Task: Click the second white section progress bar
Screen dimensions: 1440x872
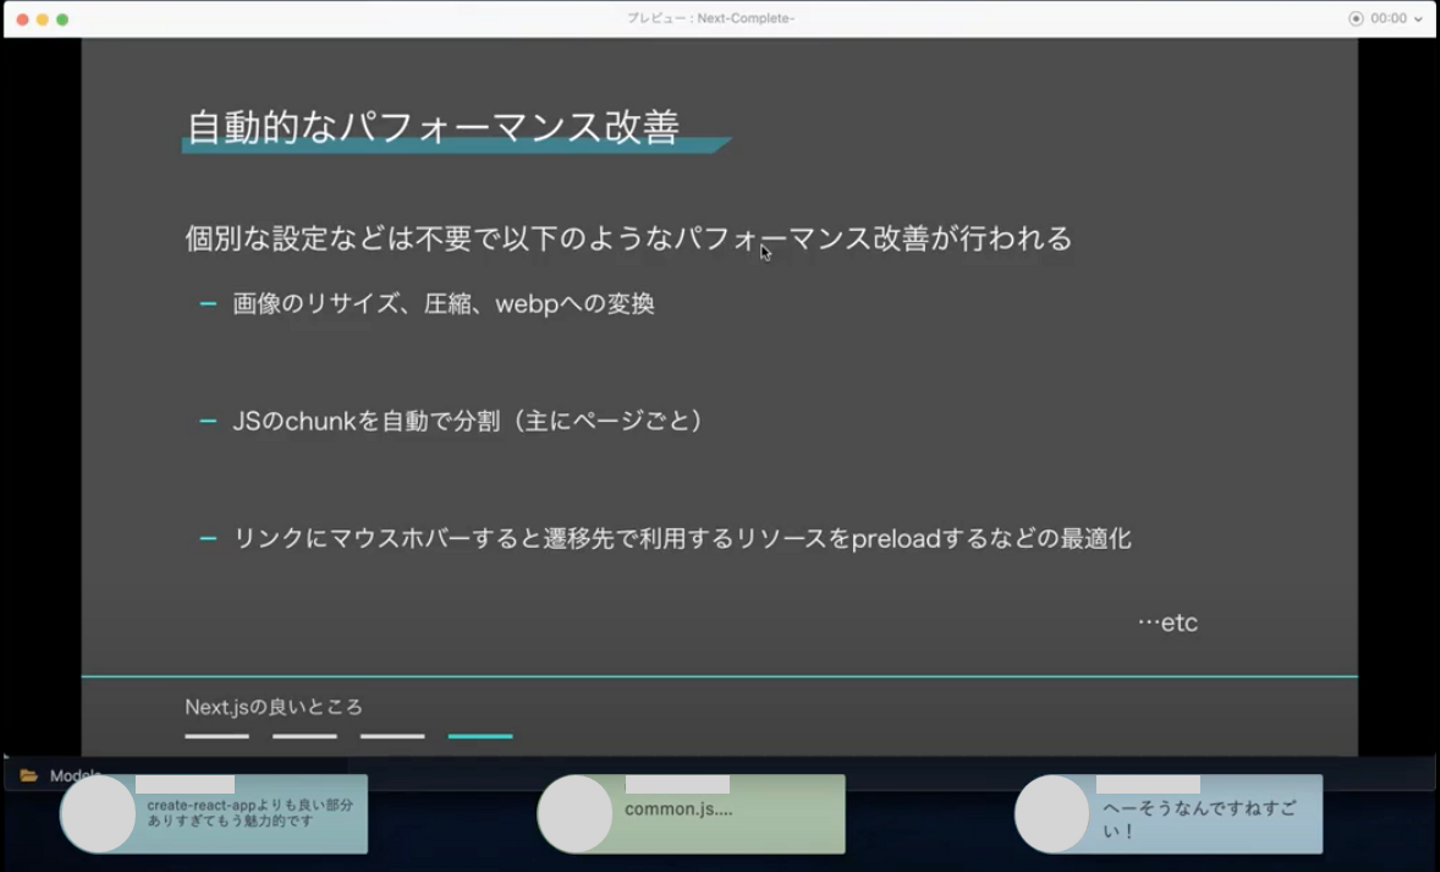Action: (305, 736)
